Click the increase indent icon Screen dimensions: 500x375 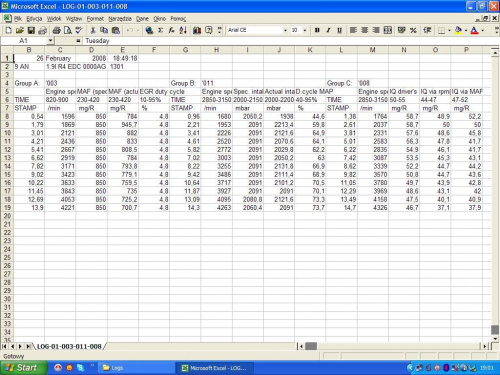coord(427,30)
